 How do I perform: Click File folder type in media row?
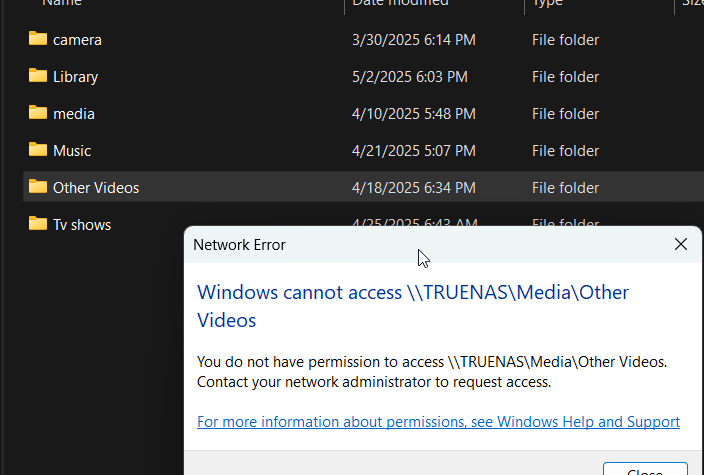(x=565, y=114)
